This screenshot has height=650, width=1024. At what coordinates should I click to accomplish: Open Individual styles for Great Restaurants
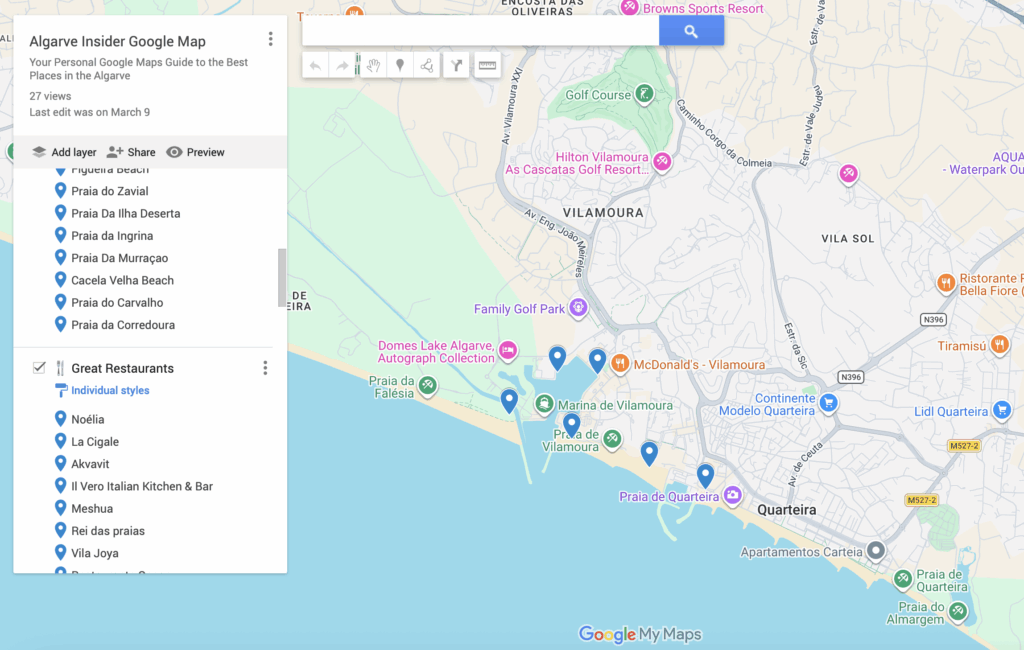coord(110,390)
